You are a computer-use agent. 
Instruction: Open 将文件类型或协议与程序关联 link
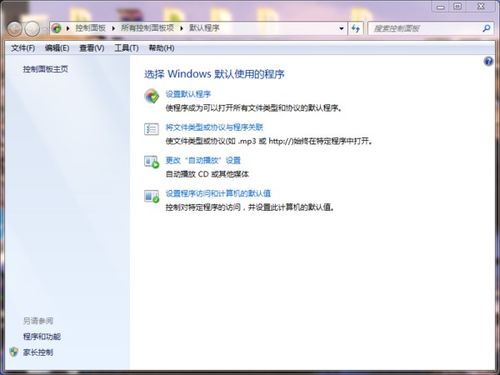point(214,127)
